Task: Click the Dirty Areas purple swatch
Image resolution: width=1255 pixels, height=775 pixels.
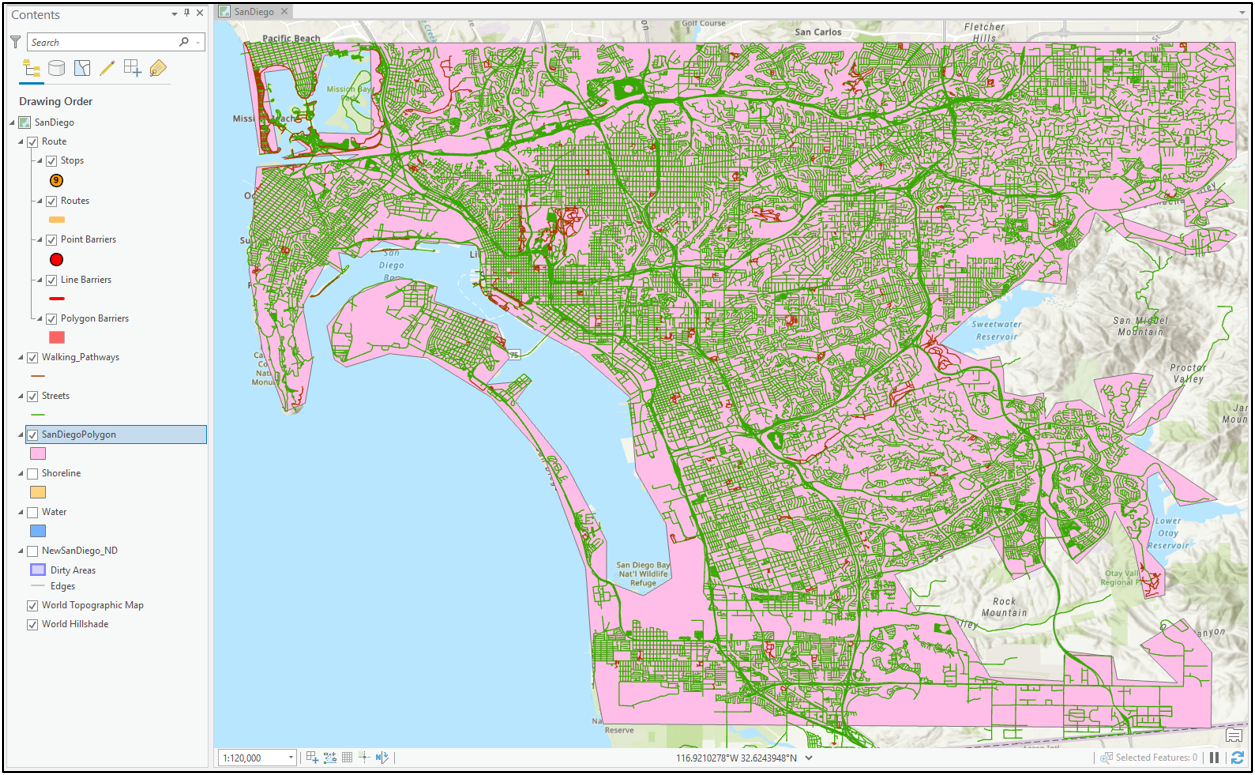Action: coord(38,570)
